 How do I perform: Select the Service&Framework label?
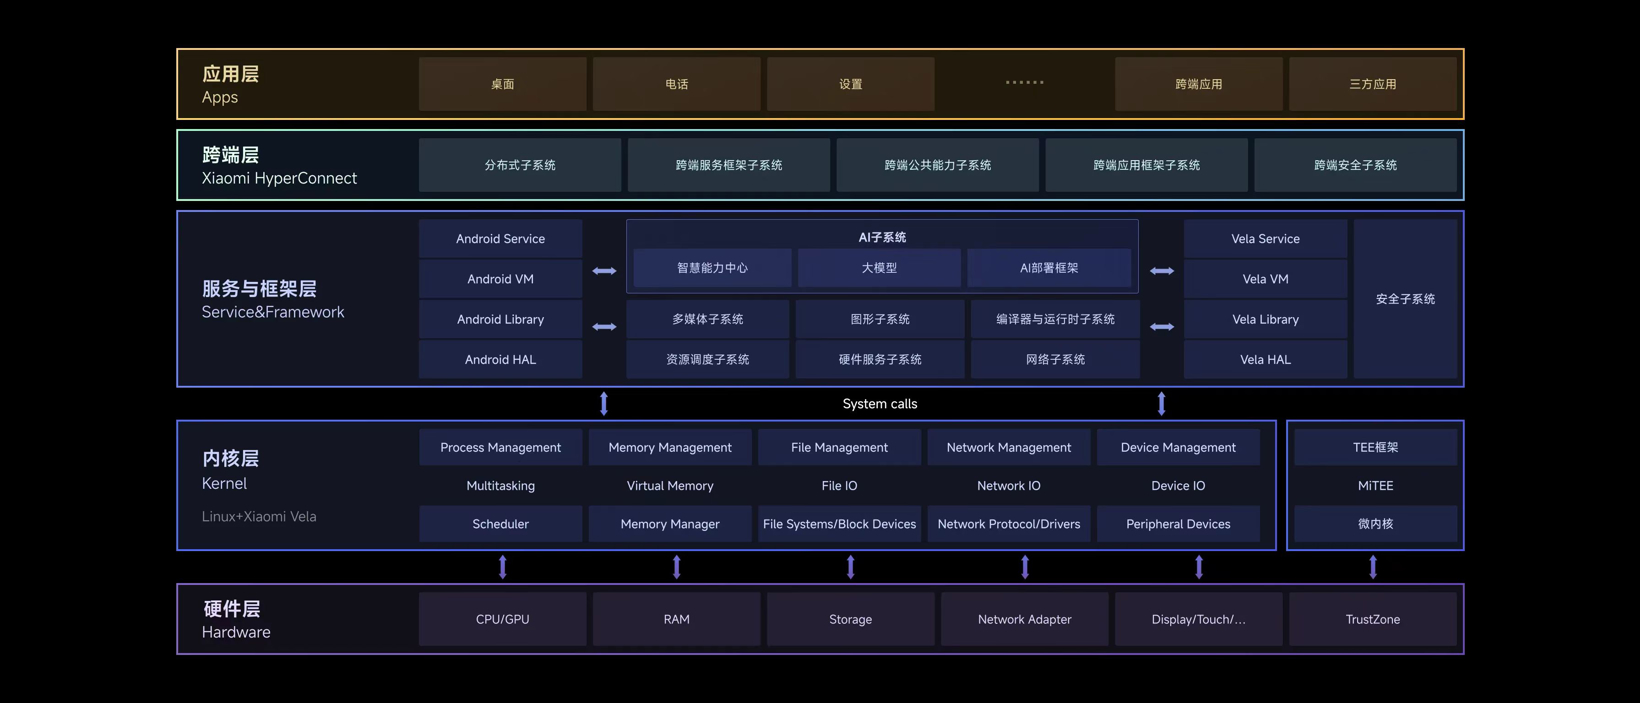(x=273, y=312)
